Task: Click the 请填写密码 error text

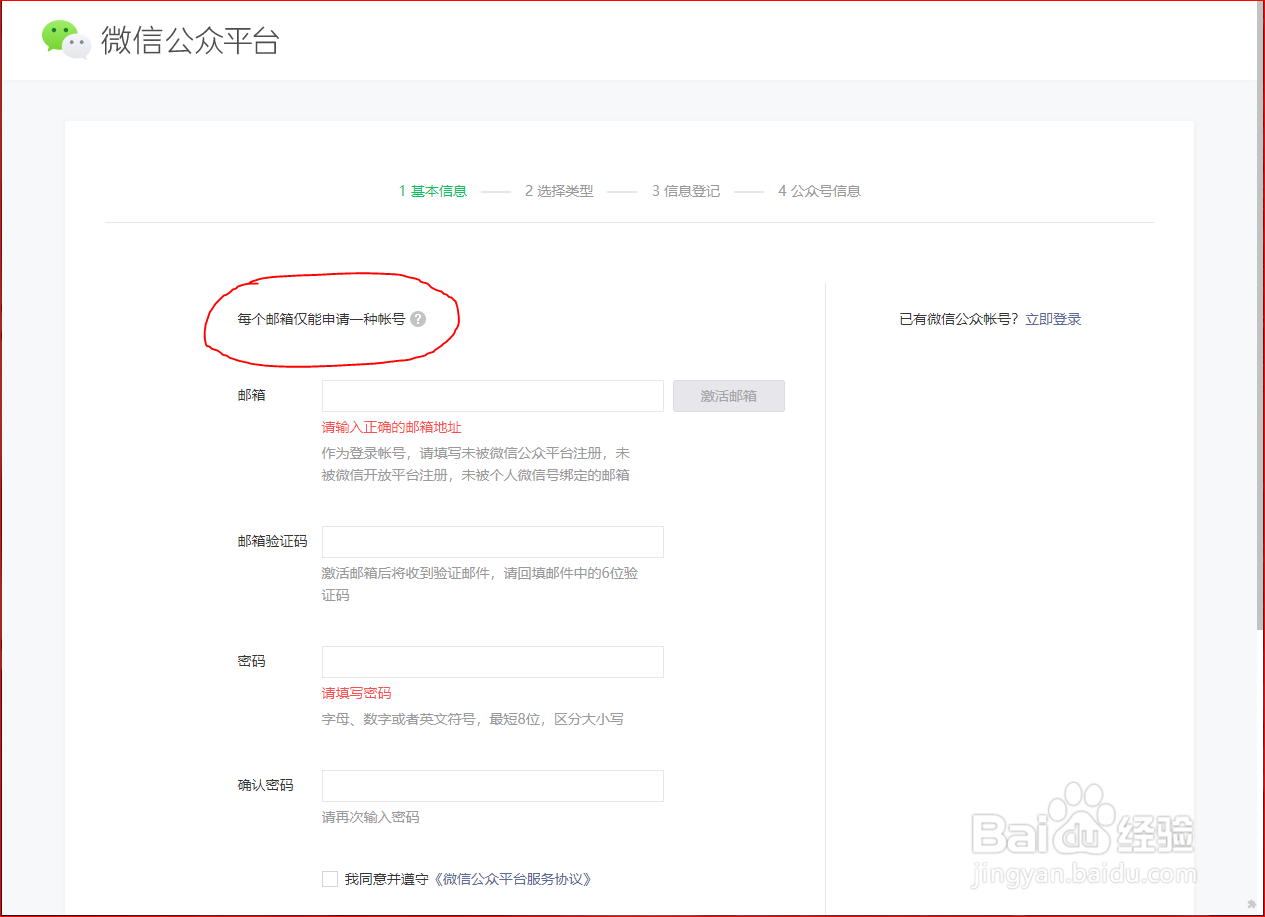Action: pos(356,693)
